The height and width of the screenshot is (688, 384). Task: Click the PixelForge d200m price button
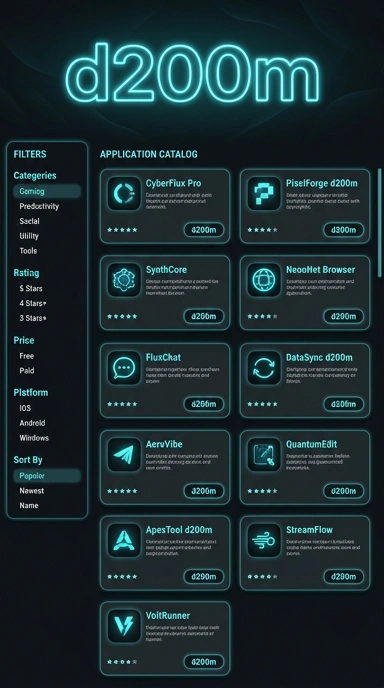pyautogui.click(x=344, y=229)
